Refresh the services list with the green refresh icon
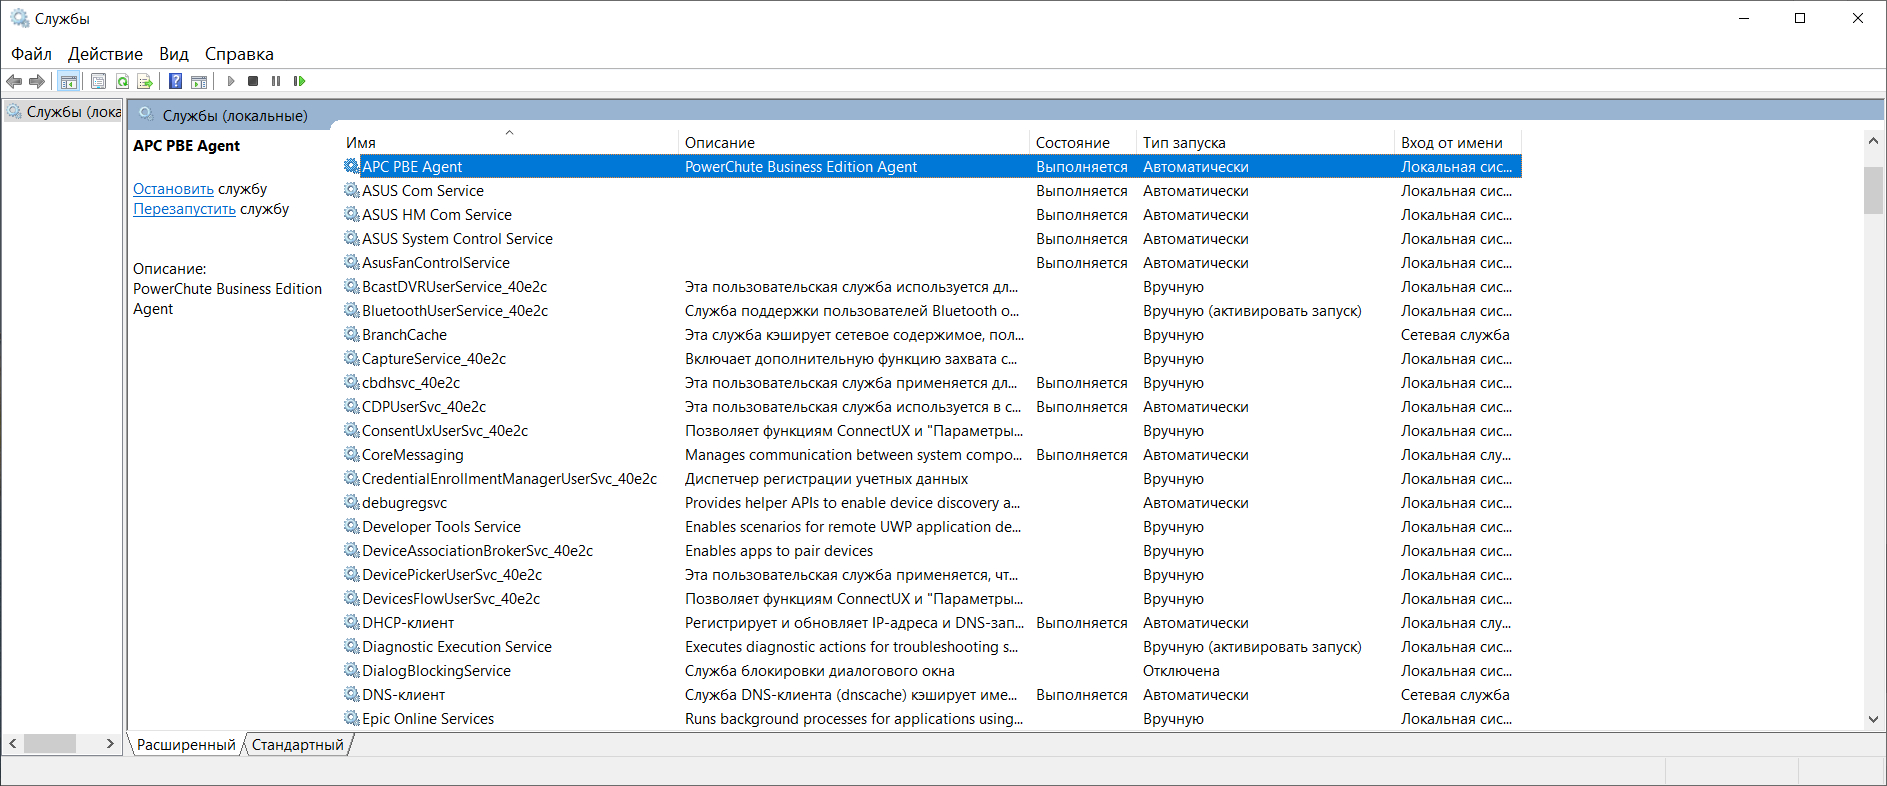 coord(122,81)
